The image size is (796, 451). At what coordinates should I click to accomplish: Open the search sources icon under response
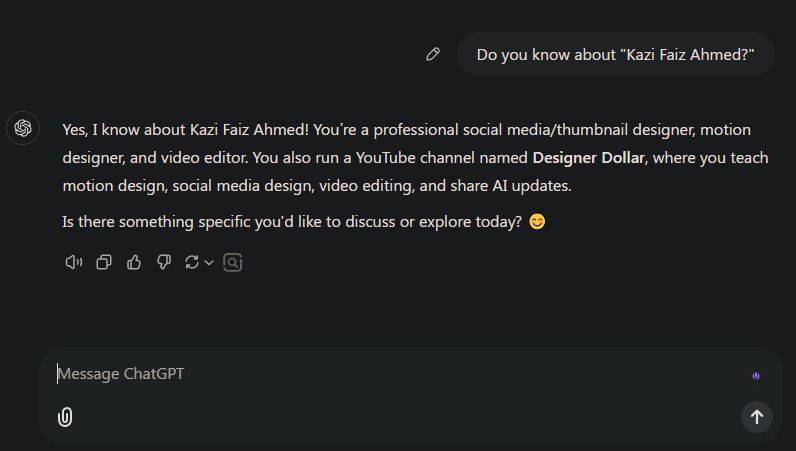click(x=233, y=262)
